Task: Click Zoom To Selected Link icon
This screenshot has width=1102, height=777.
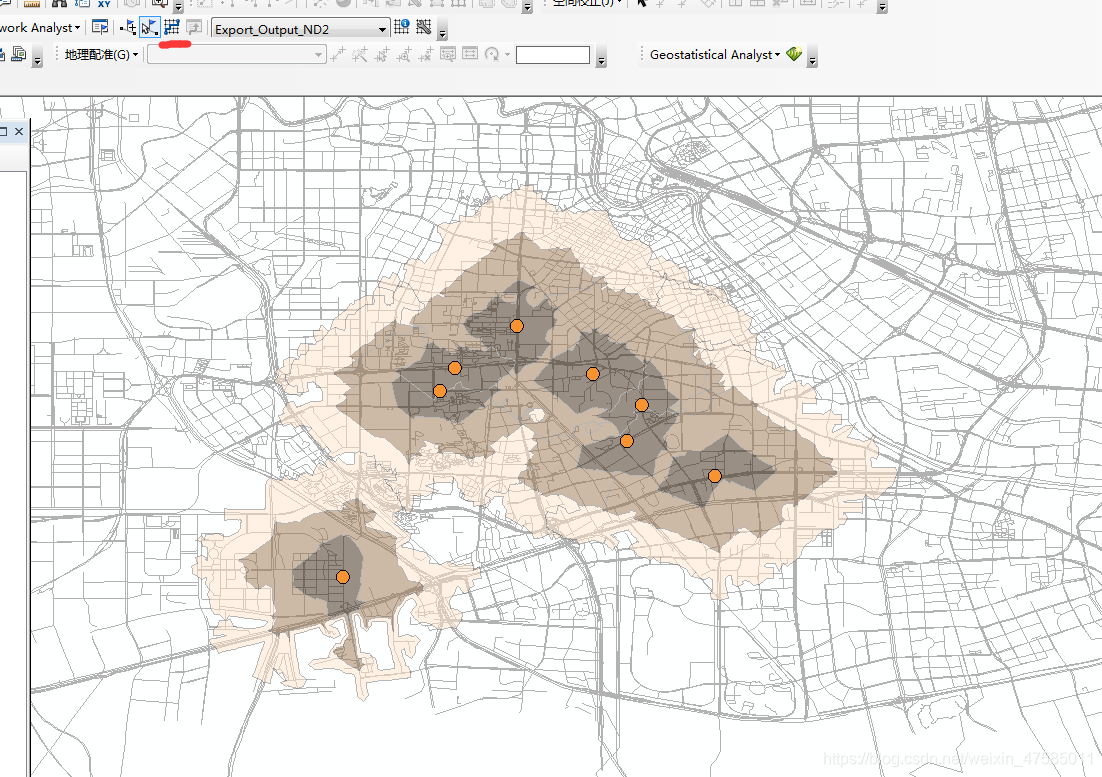Action: (x=403, y=54)
